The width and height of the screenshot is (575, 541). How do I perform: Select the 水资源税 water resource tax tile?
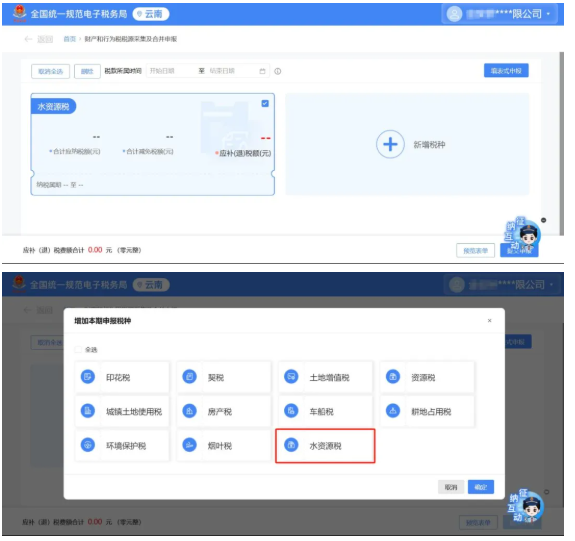325,446
